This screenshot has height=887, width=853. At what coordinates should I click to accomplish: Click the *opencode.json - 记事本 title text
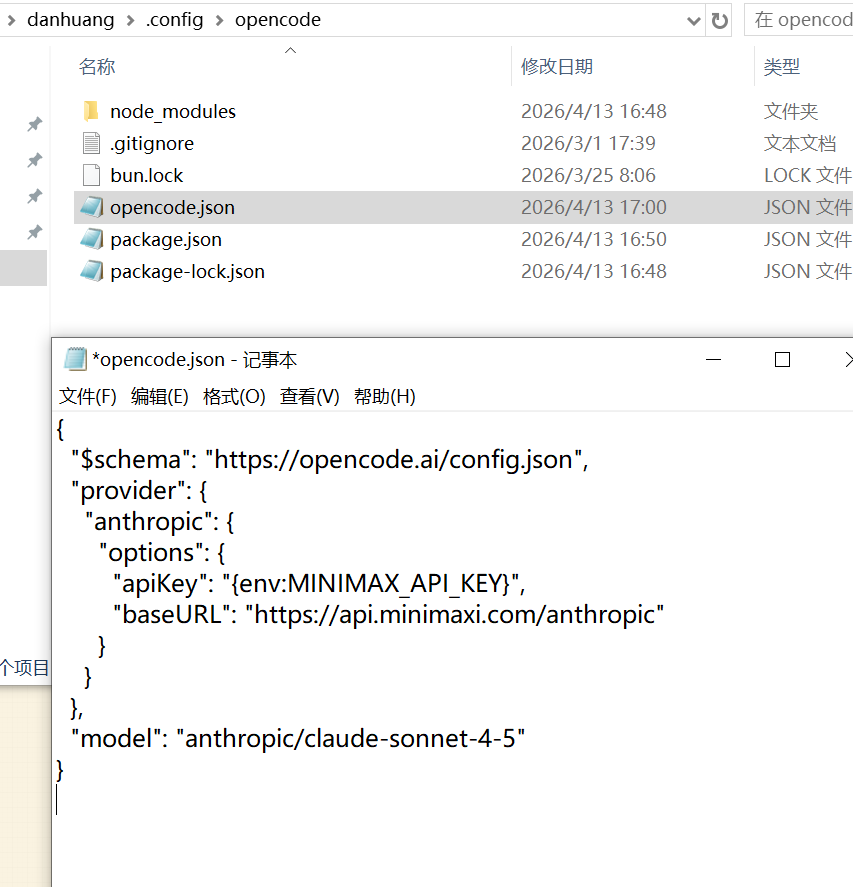coord(195,360)
